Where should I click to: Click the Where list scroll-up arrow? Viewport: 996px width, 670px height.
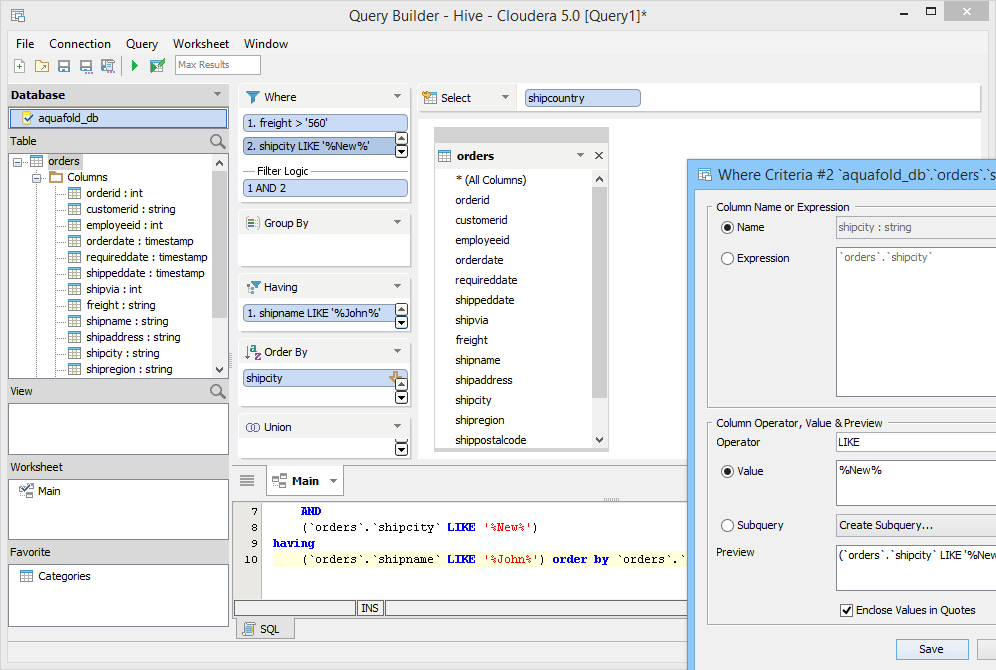[x=401, y=139]
